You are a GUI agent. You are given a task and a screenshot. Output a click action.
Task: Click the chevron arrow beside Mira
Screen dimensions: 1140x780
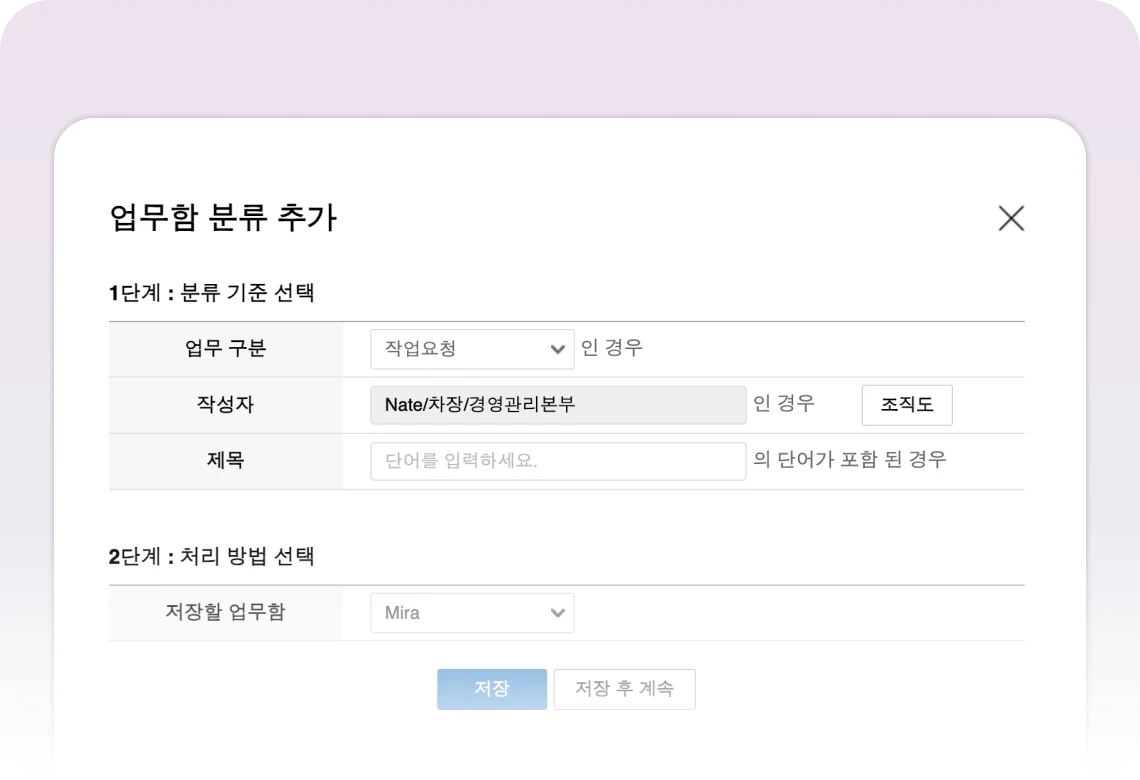coord(558,613)
